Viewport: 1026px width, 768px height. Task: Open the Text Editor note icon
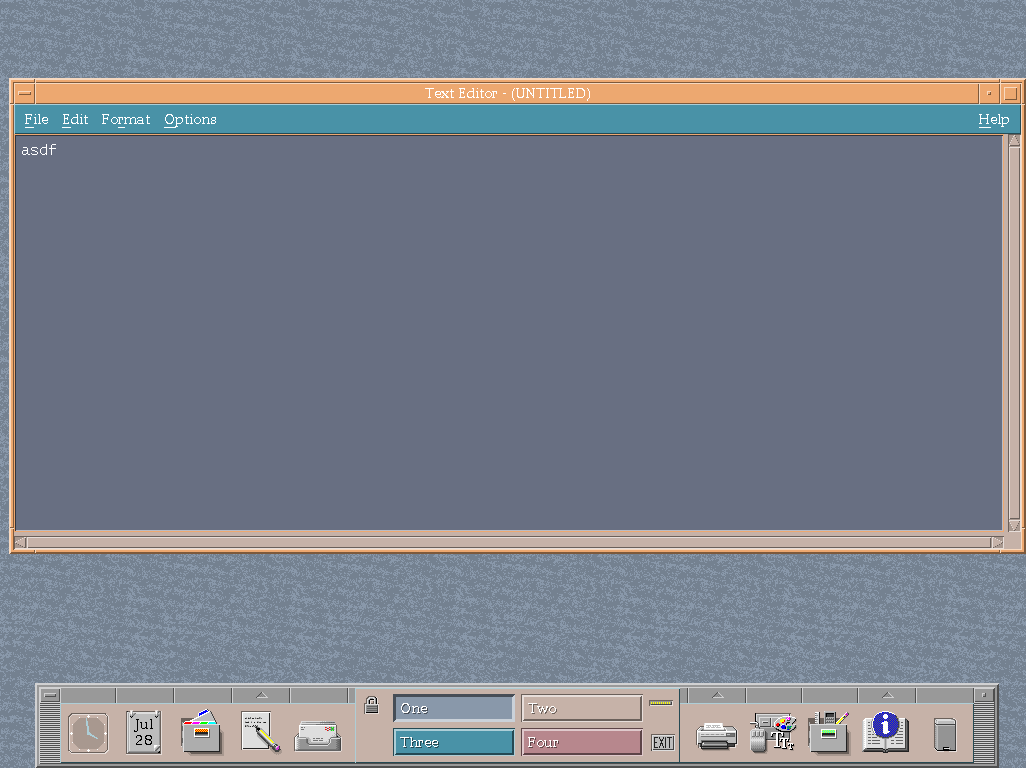(259, 732)
